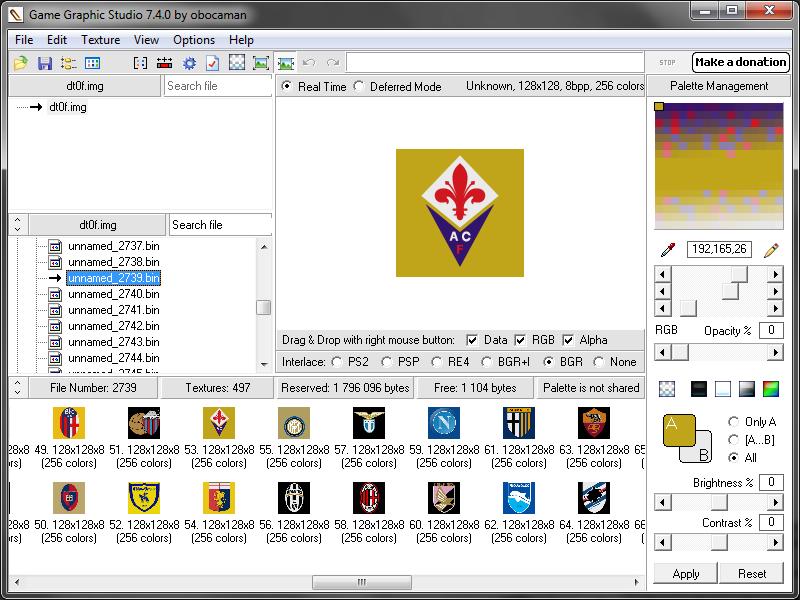Pick the eyedropper color picker tool
Image resolution: width=800 pixels, height=600 pixels.
click(x=668, y=249)
